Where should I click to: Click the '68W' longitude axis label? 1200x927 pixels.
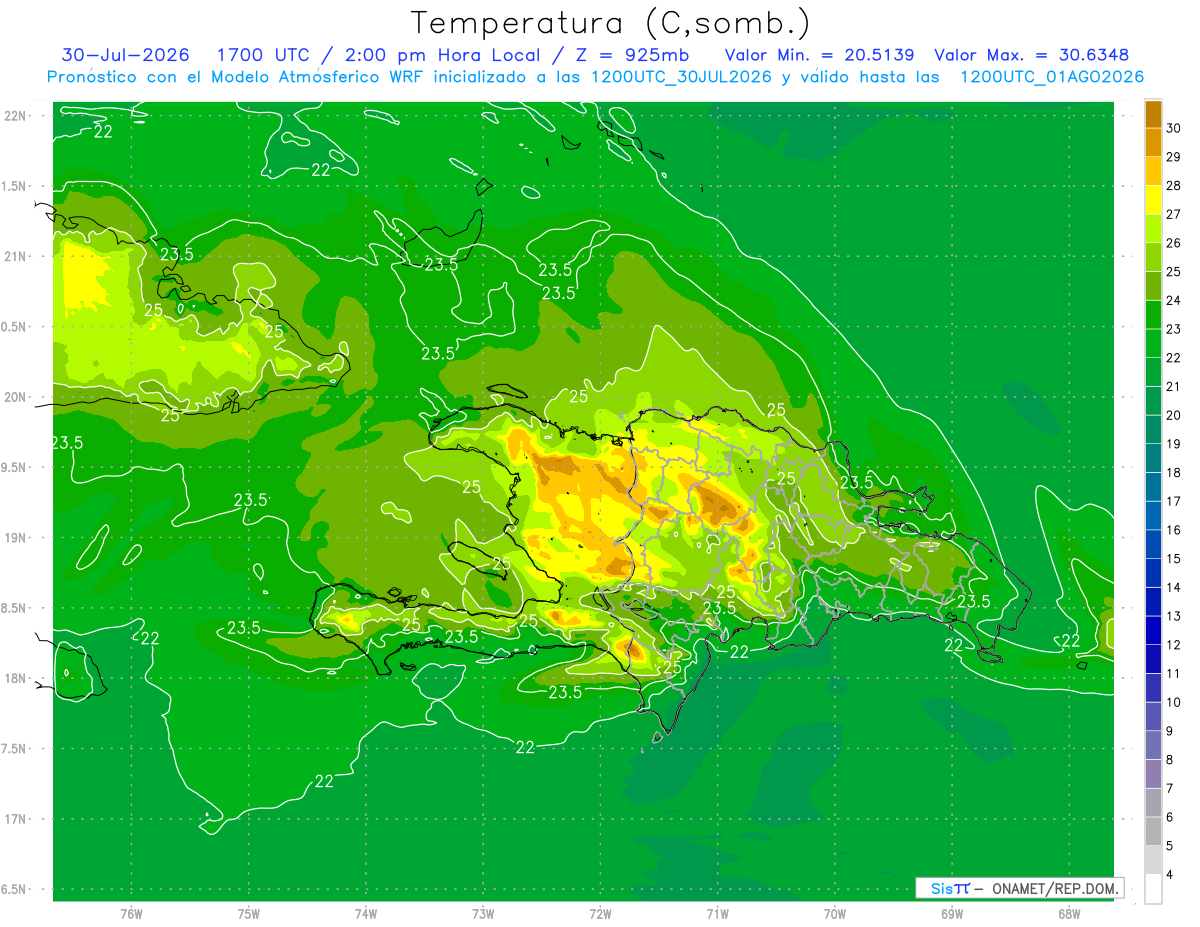tap(1069, 914)
